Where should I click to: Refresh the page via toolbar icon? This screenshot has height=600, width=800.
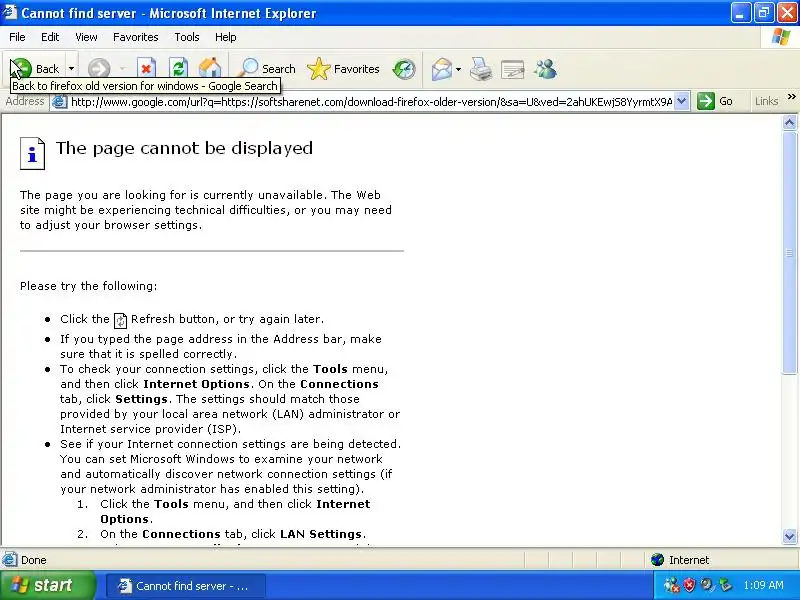178,68
